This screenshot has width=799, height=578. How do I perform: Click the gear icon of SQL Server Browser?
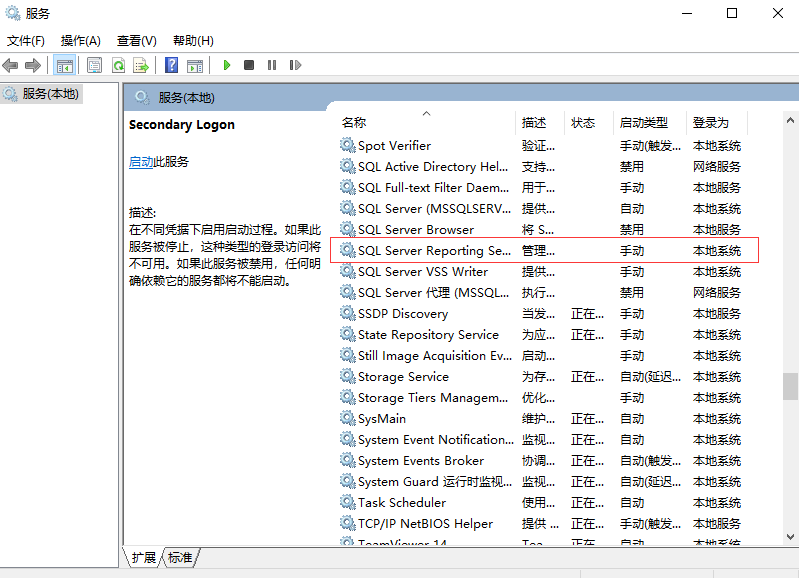click(x=348, y=229)
